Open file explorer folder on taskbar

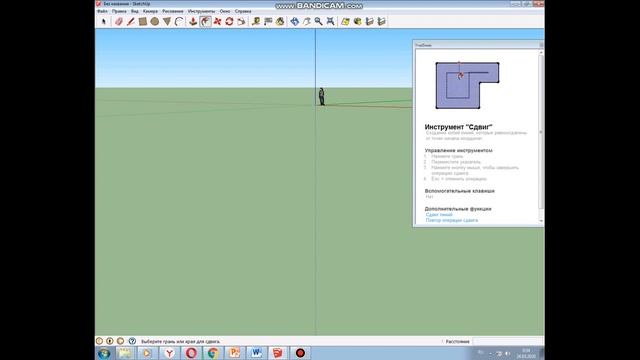pyautogui.click(x=125, y=353)
